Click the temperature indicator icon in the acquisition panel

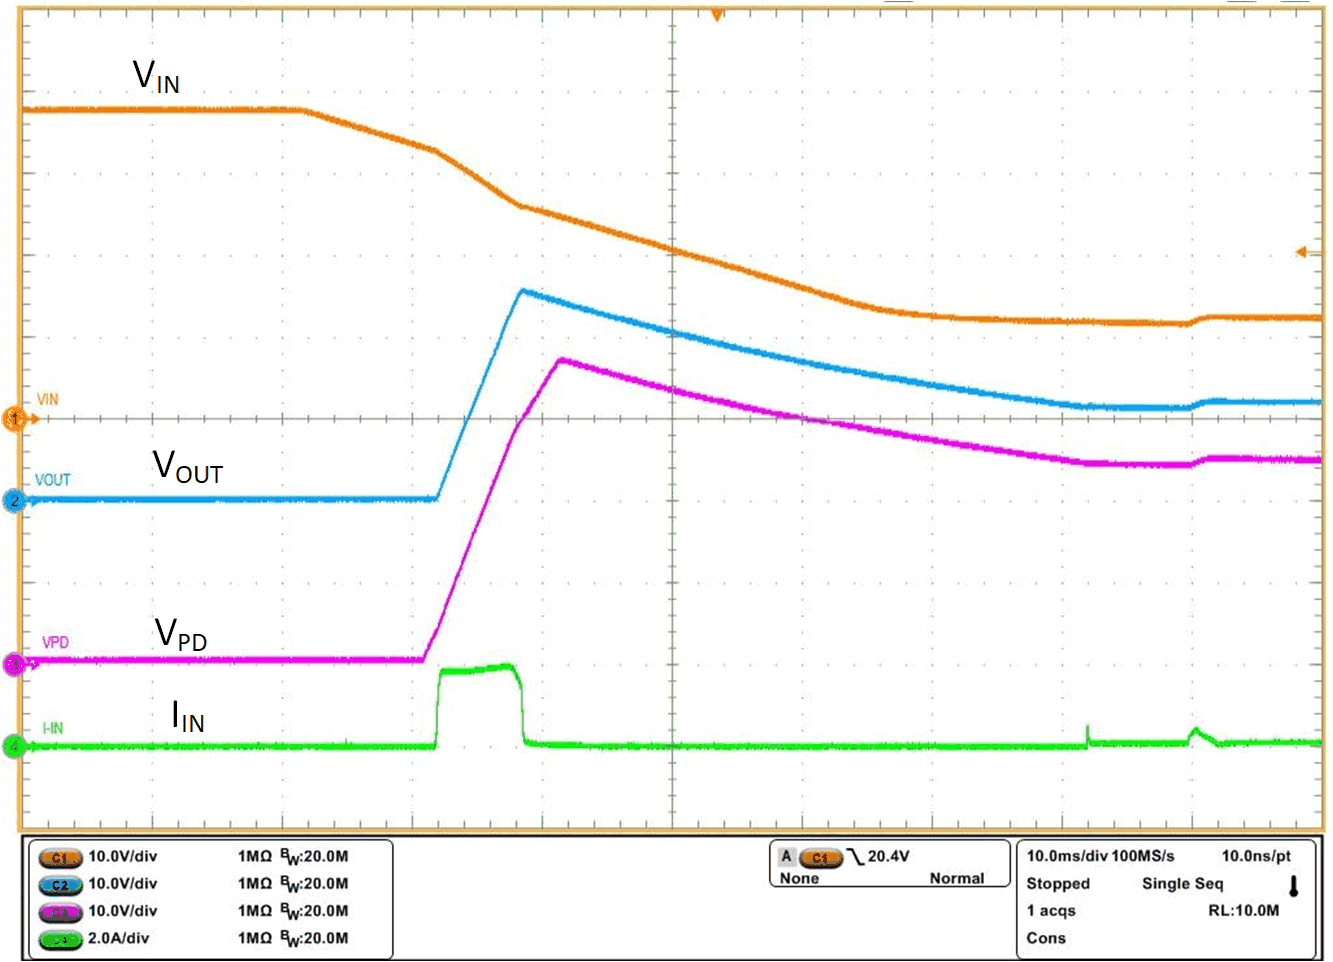coord(1293,886)
